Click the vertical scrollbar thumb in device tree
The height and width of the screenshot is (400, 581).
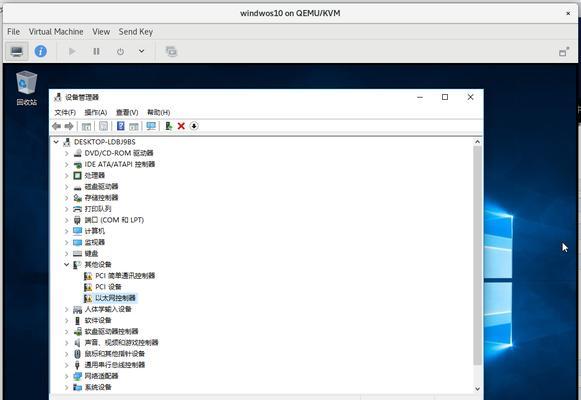click(478, 256)
